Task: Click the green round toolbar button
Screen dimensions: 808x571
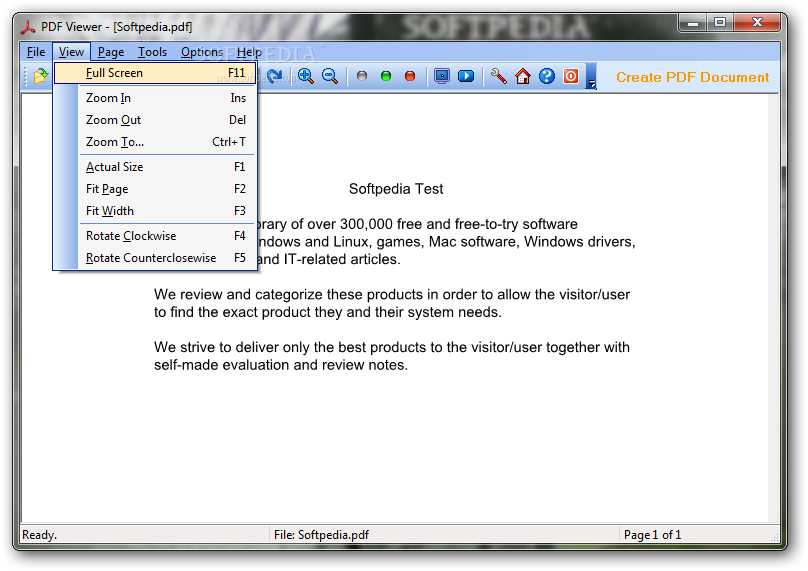Action: click(x=385, y=76)
